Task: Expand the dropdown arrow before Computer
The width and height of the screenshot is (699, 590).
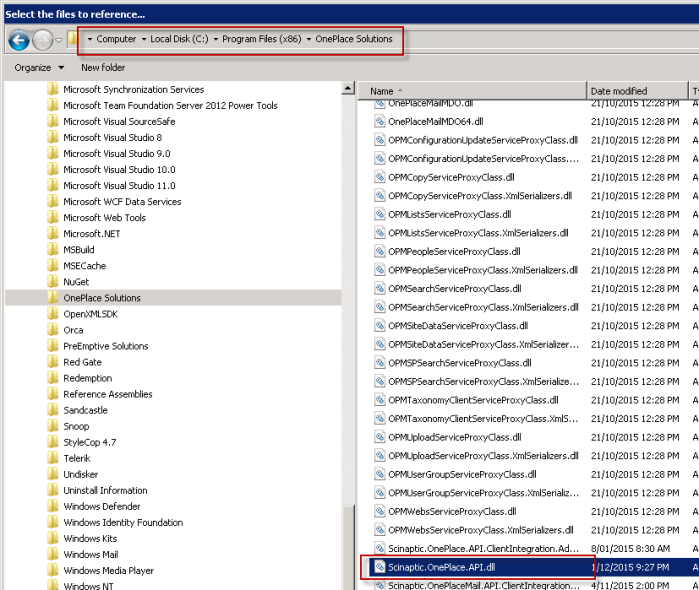Action: pos(90,39)
